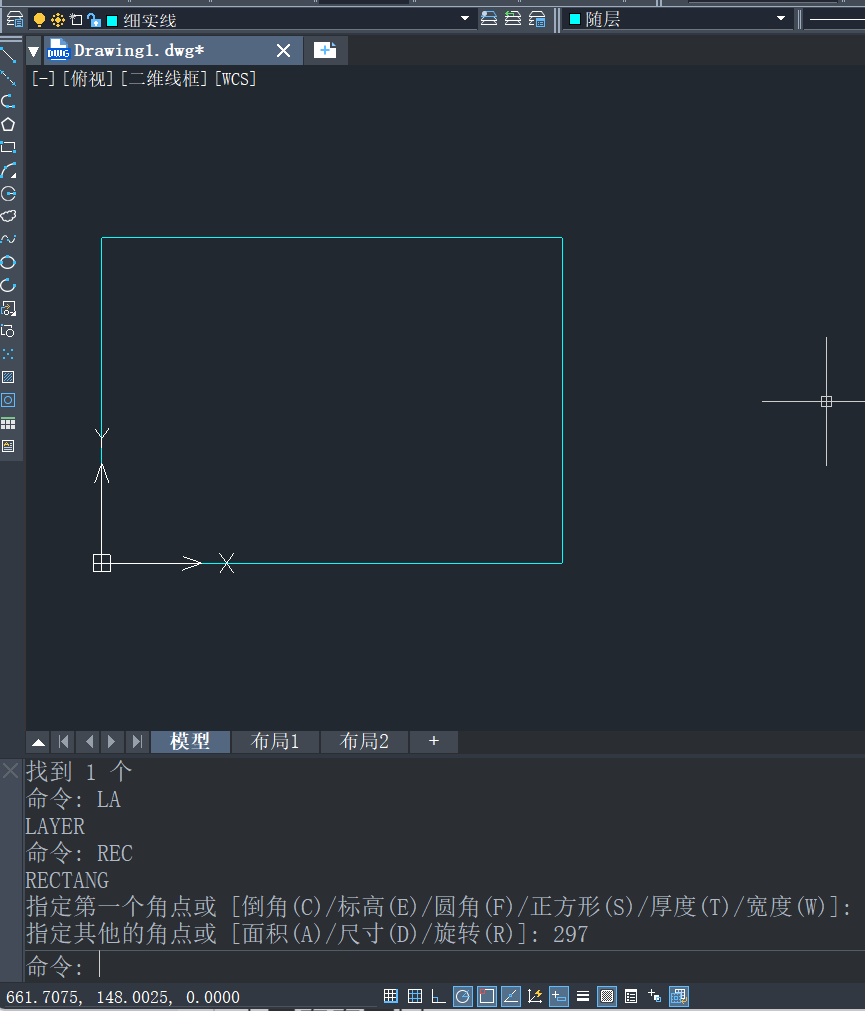Activate the Rectangle tool

point(8,147)
